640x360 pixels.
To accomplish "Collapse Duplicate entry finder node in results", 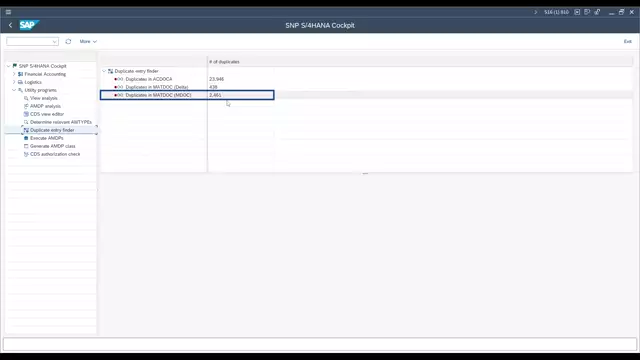I will [104, 71].
